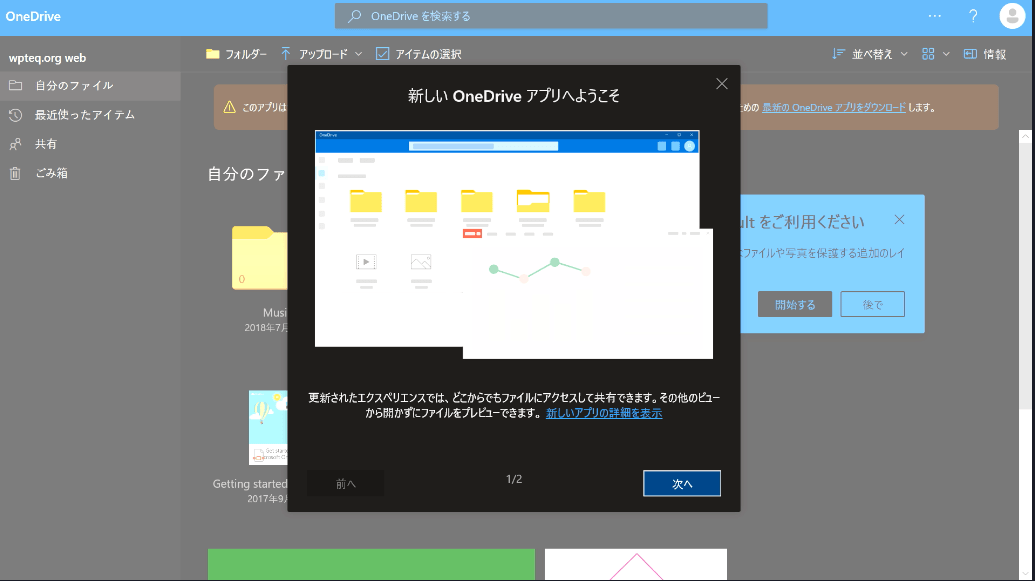Screen dimensions: 1035x581
Task: Click the sort order icon
Action: pos(838,53)
